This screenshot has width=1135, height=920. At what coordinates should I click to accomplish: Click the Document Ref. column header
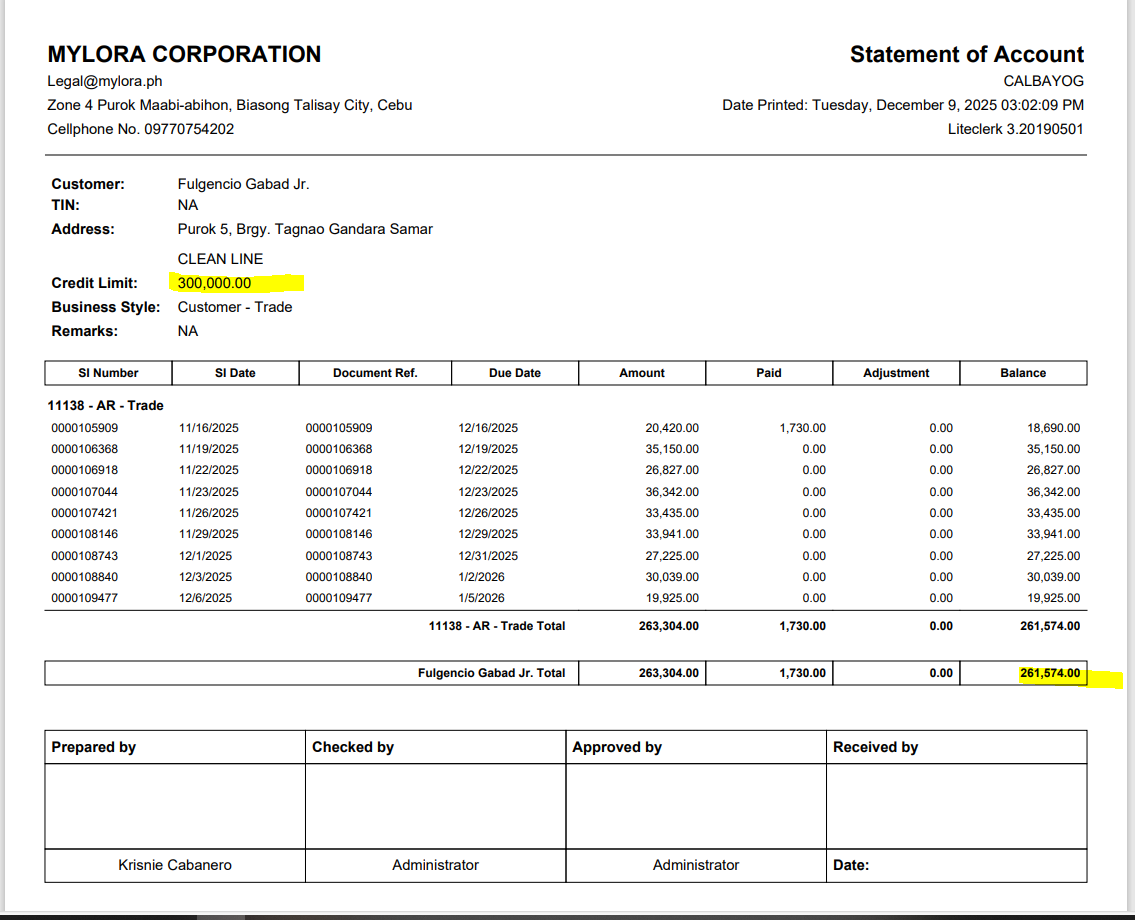click(375, 373)
